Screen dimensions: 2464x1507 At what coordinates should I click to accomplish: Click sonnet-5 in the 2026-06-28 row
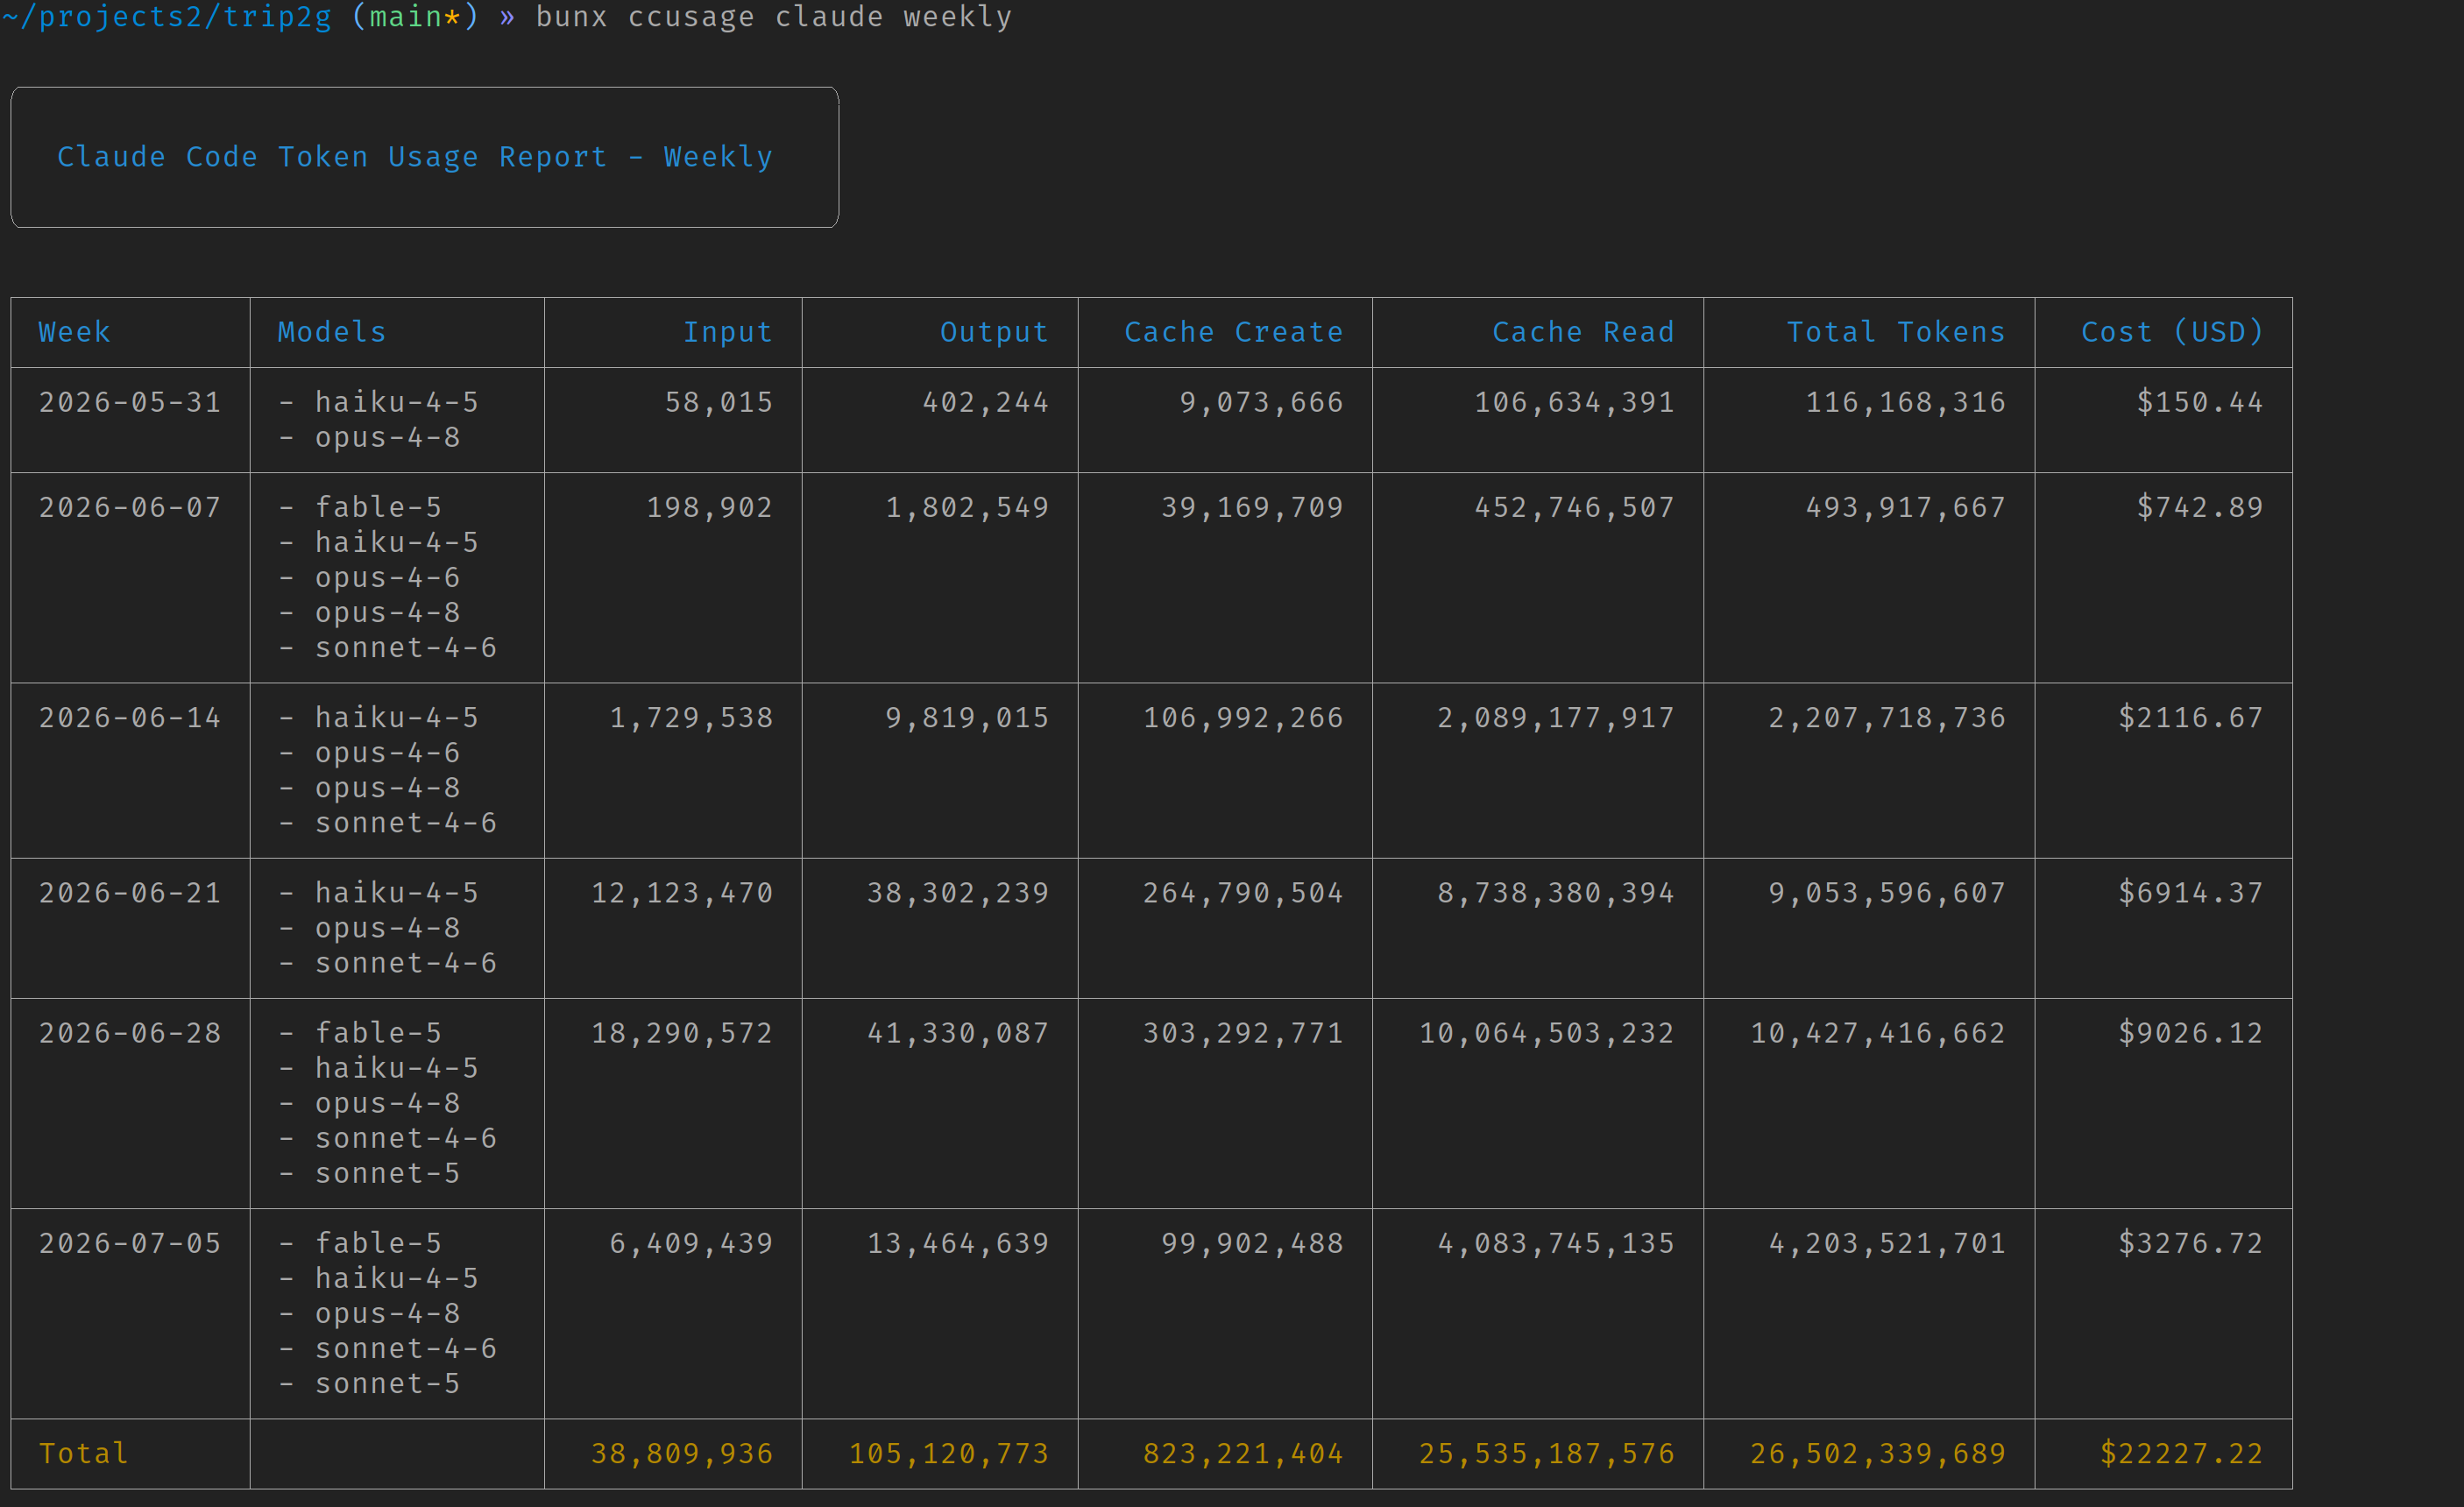pyautogui.click(x=388, y=1173)
